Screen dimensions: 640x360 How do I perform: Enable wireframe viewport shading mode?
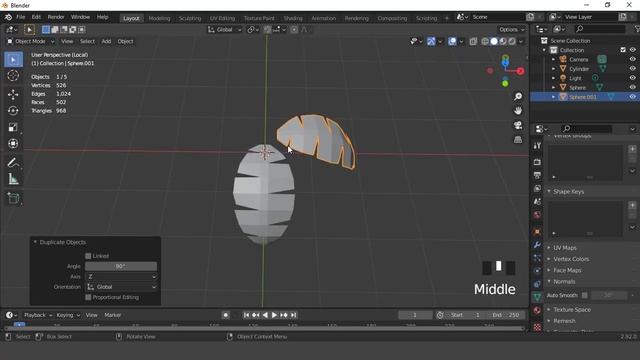485,41
